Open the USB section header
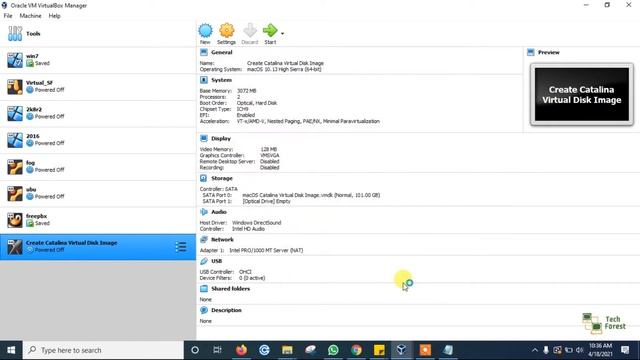The image size is (640, 360). tap(217, 261)
